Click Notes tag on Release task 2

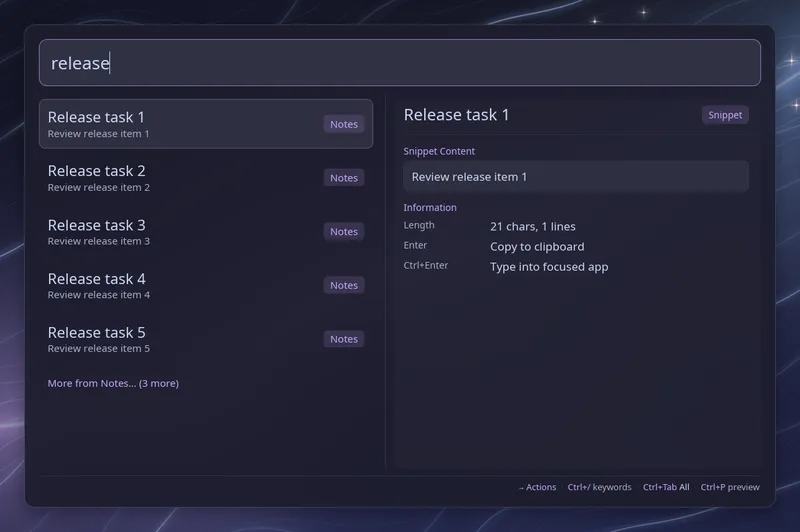pyautogui.click(x=344, y=178)
